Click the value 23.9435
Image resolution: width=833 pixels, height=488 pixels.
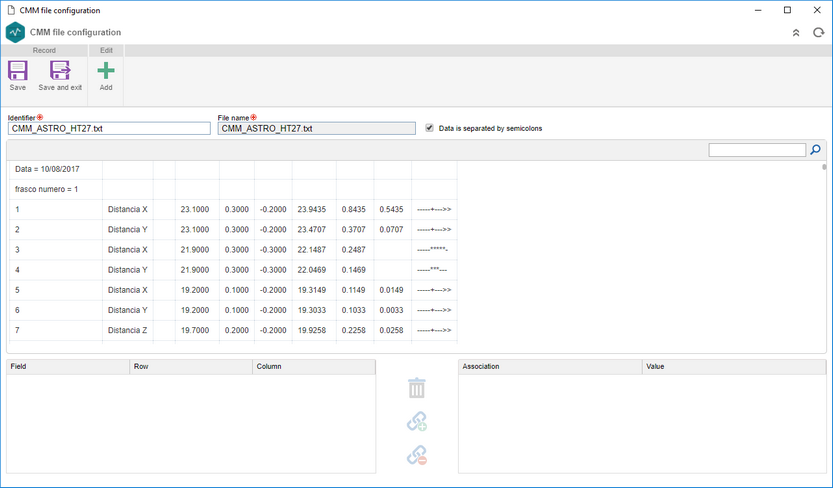312,209
